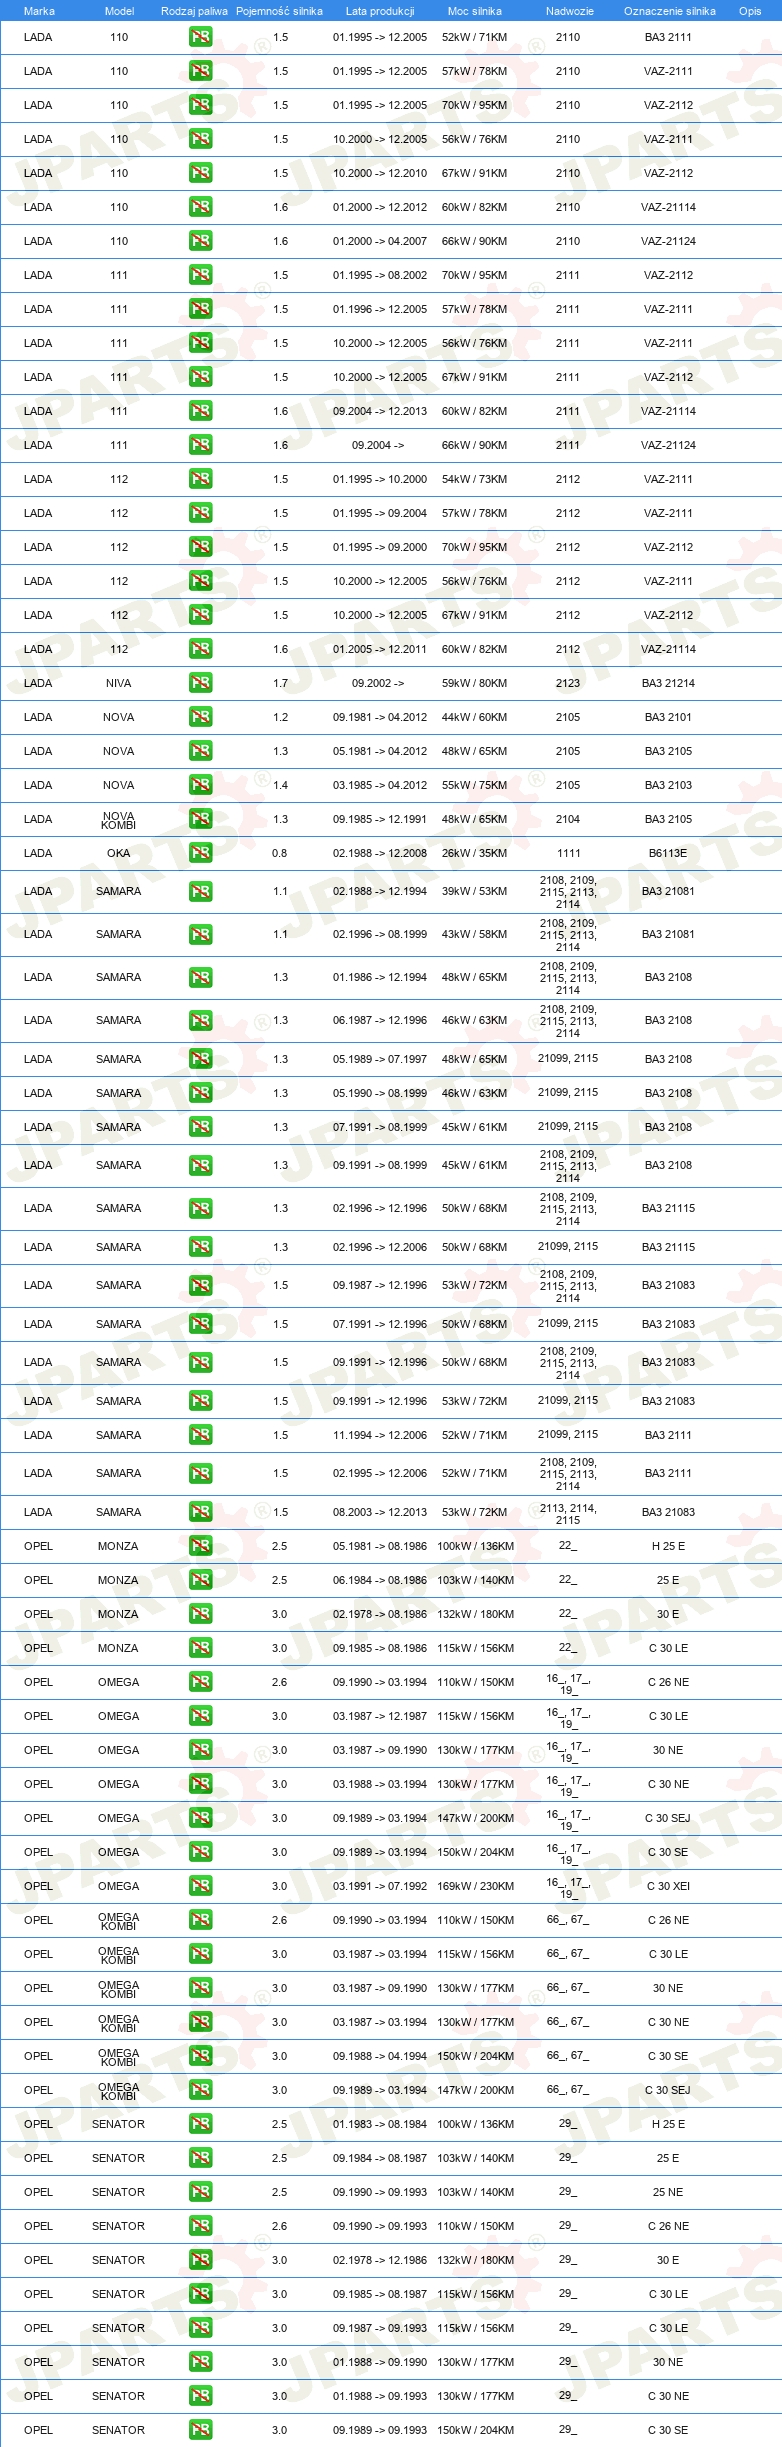
Task: Click fuel icon in LADA NOVA 1.4 row
Action: click(x=200, y=785)
